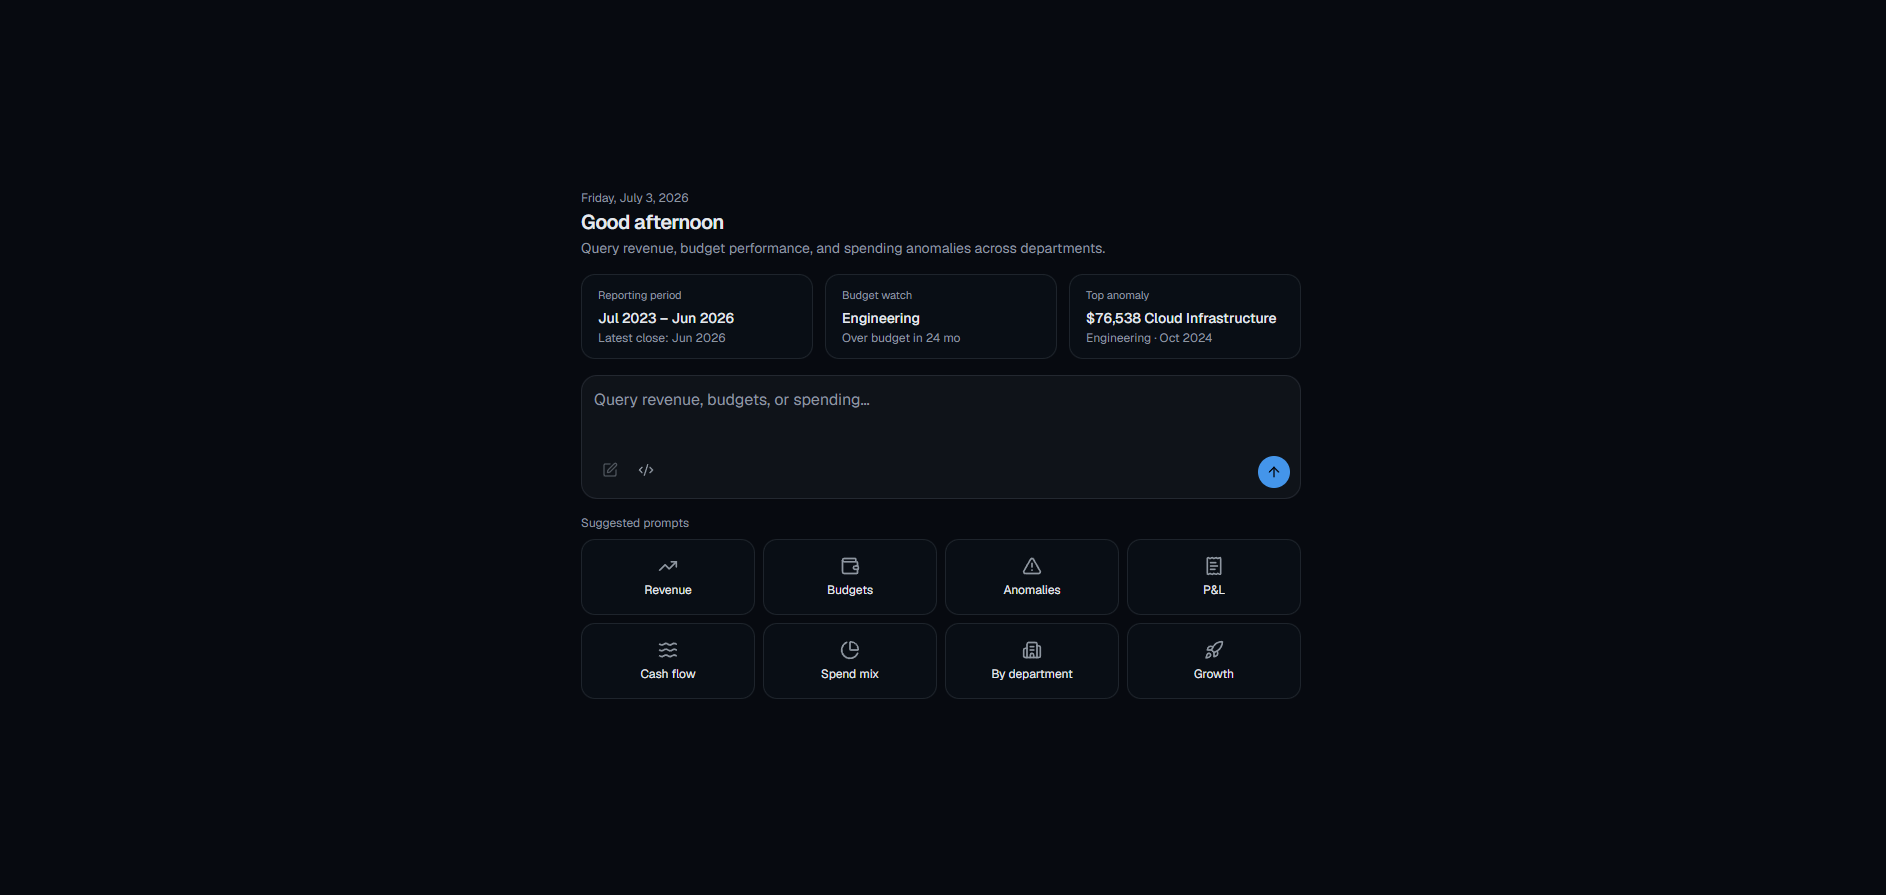Select the Revenue suggested prompt label

668,590
